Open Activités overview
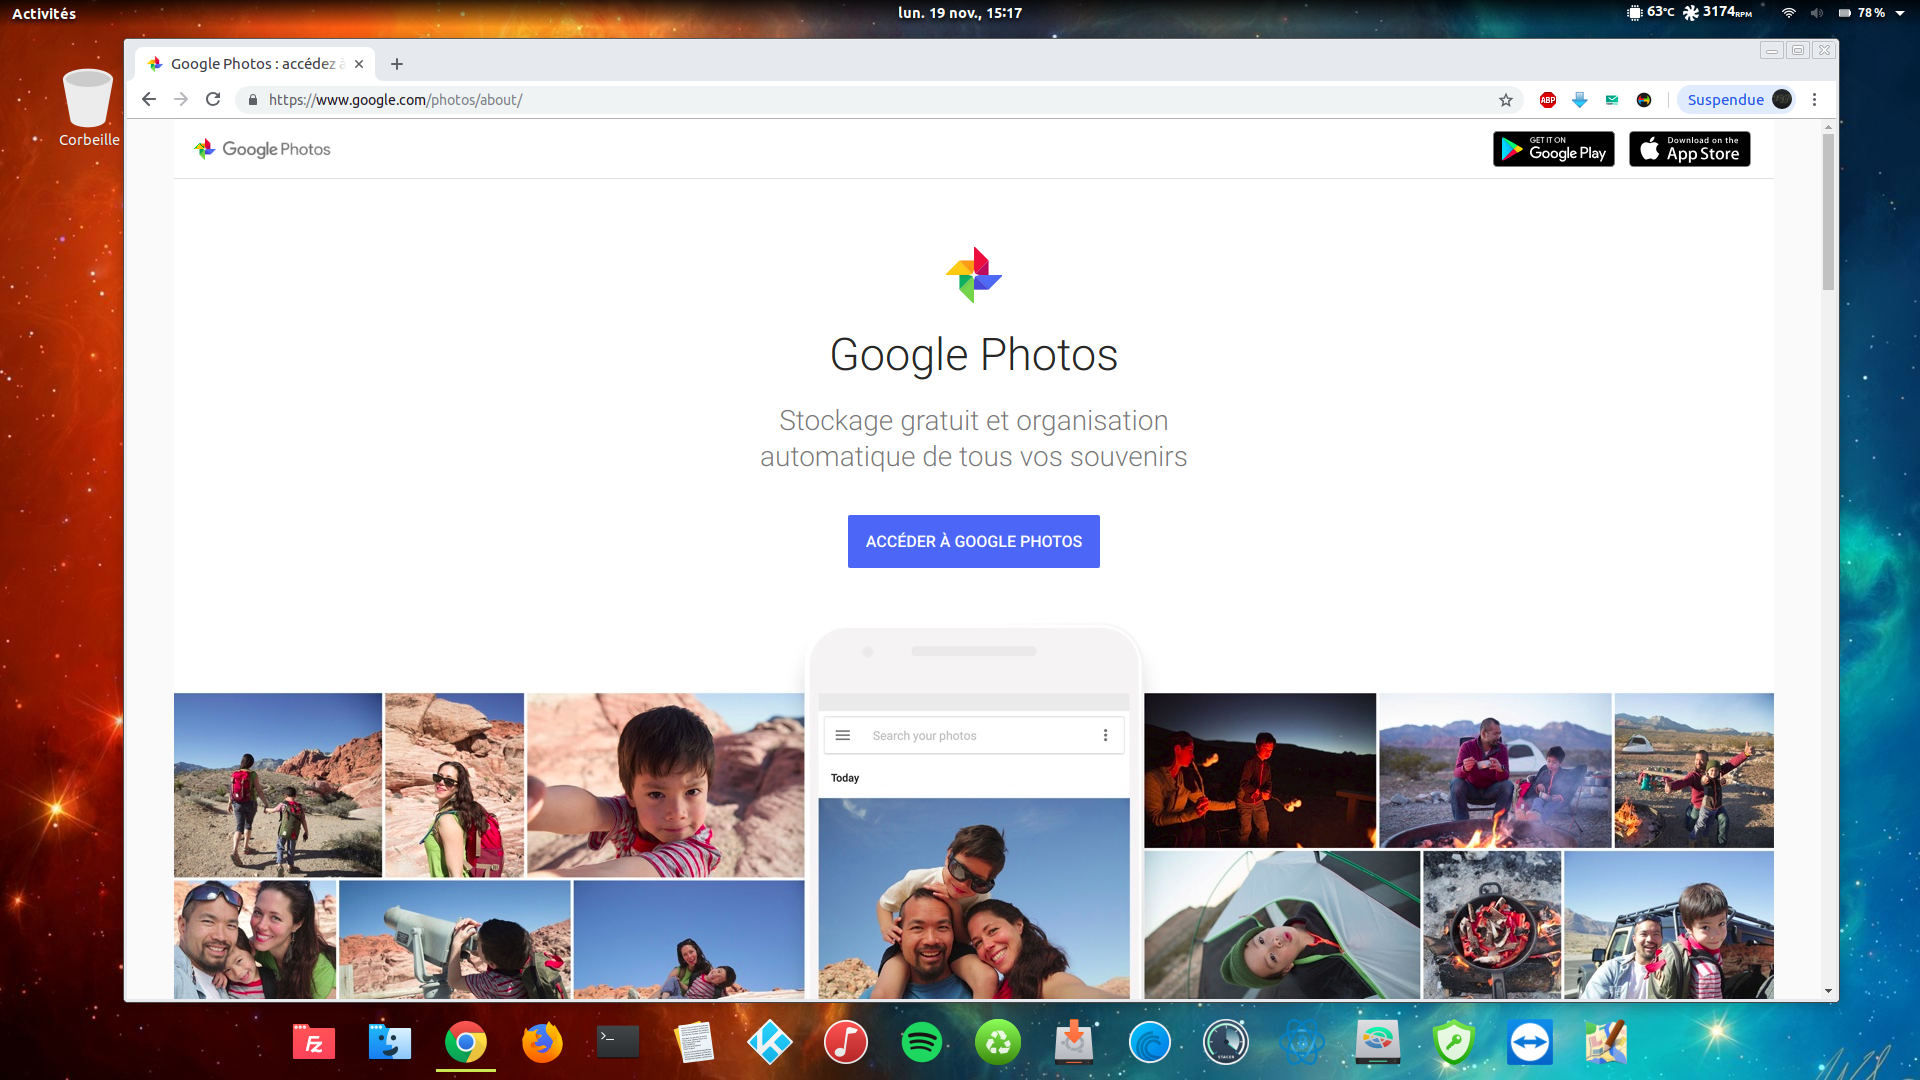The width and height of the screenshot is (1920, 1080). click(x=44, y=13)
